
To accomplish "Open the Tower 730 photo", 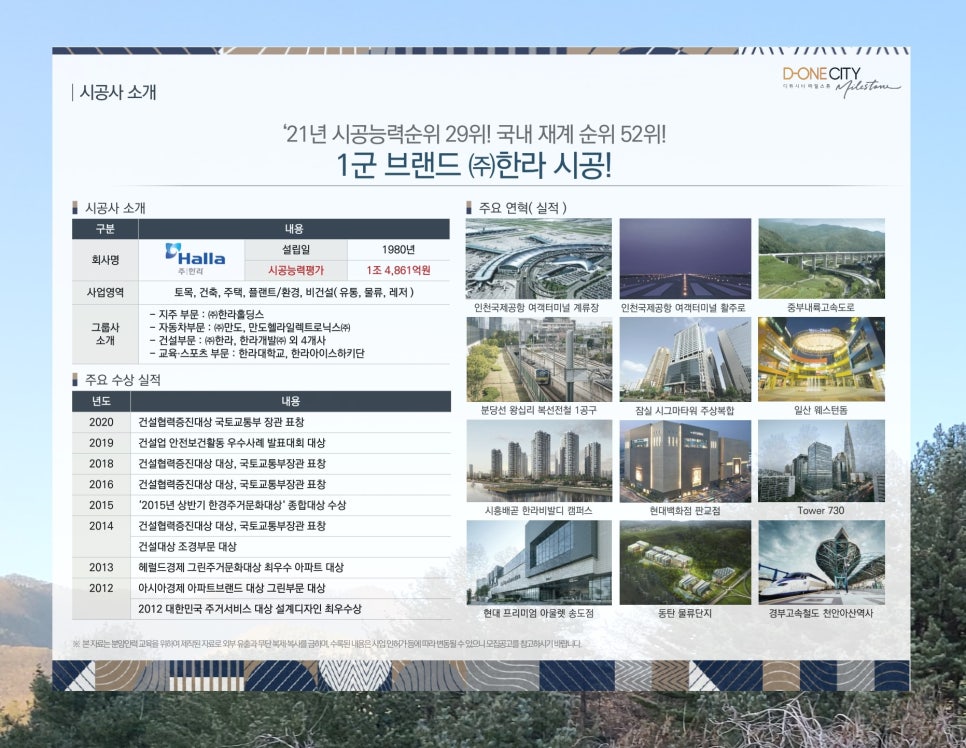I will tap(821, 461).
